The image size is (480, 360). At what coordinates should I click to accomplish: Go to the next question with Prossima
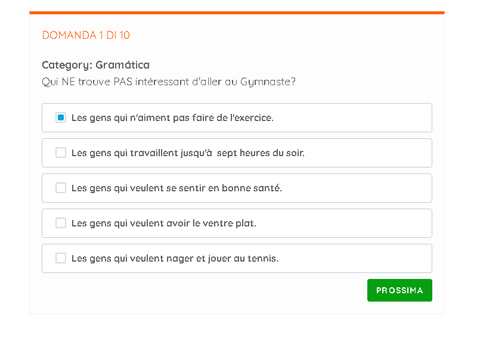point(400,290)
